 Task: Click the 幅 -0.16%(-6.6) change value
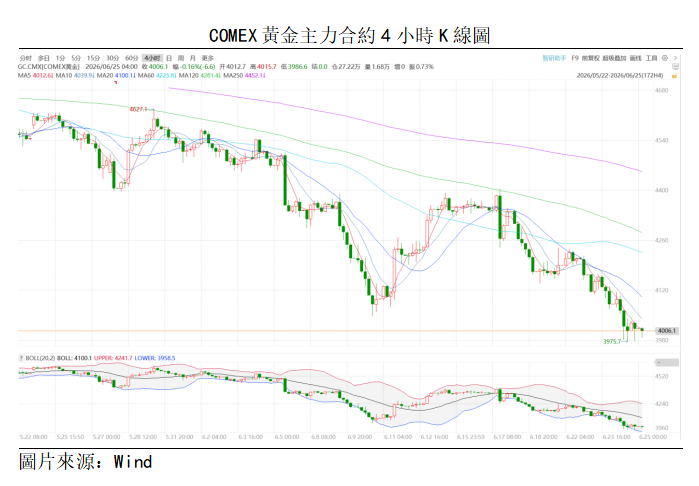click(194, 66)
